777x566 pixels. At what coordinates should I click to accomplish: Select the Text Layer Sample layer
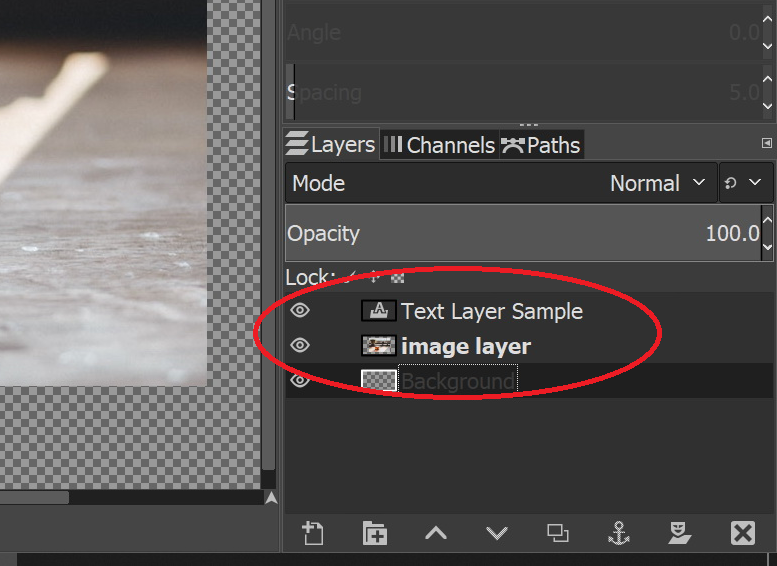pos(492,311)
